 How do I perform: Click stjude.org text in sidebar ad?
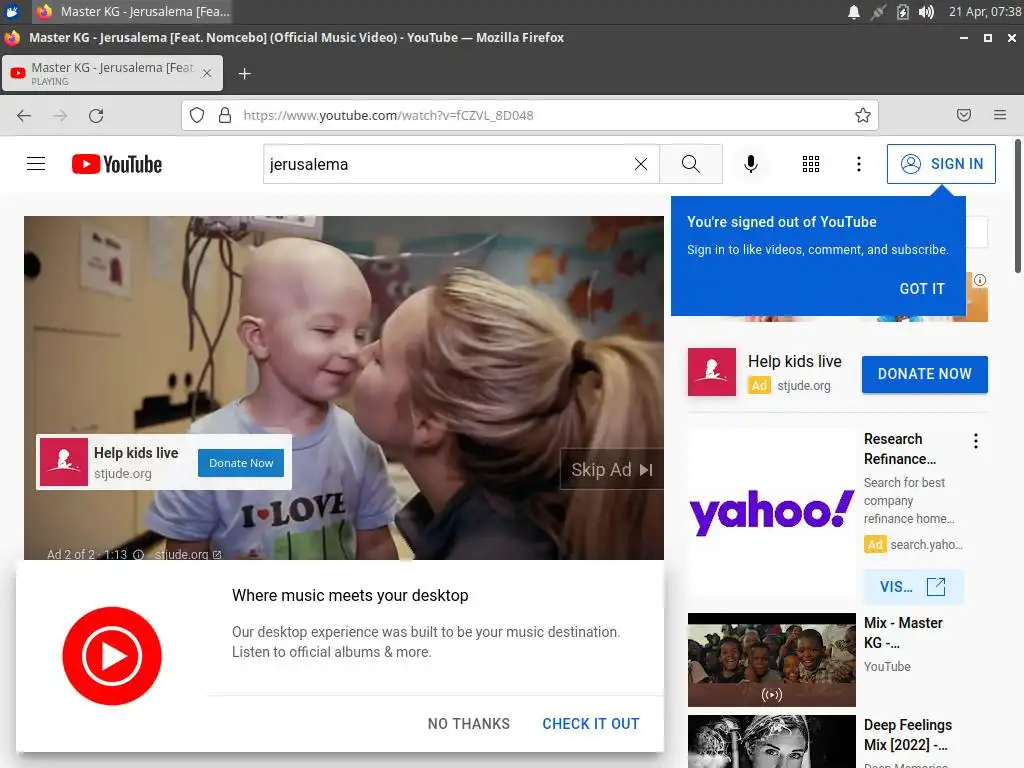click(x=804, y=386)
